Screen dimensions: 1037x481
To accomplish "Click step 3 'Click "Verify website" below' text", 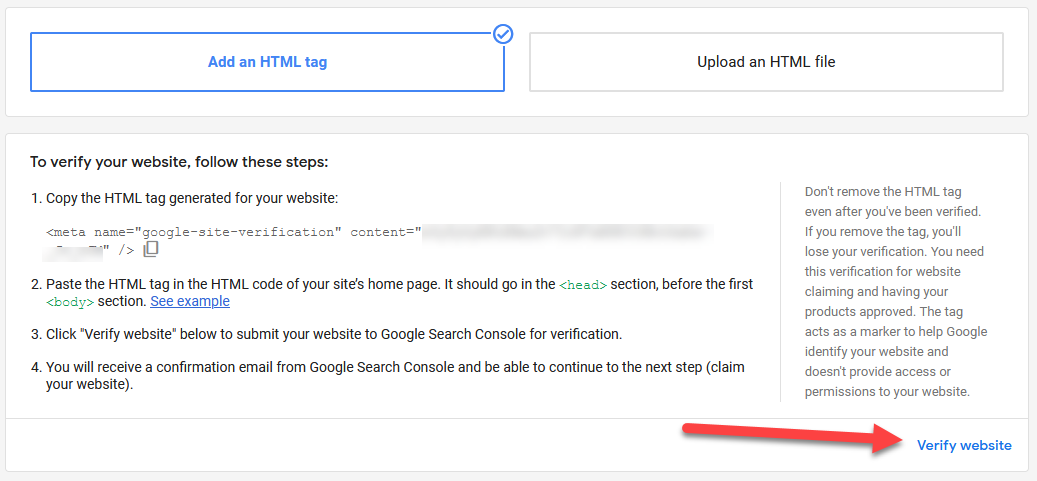I will pos(326,334).
